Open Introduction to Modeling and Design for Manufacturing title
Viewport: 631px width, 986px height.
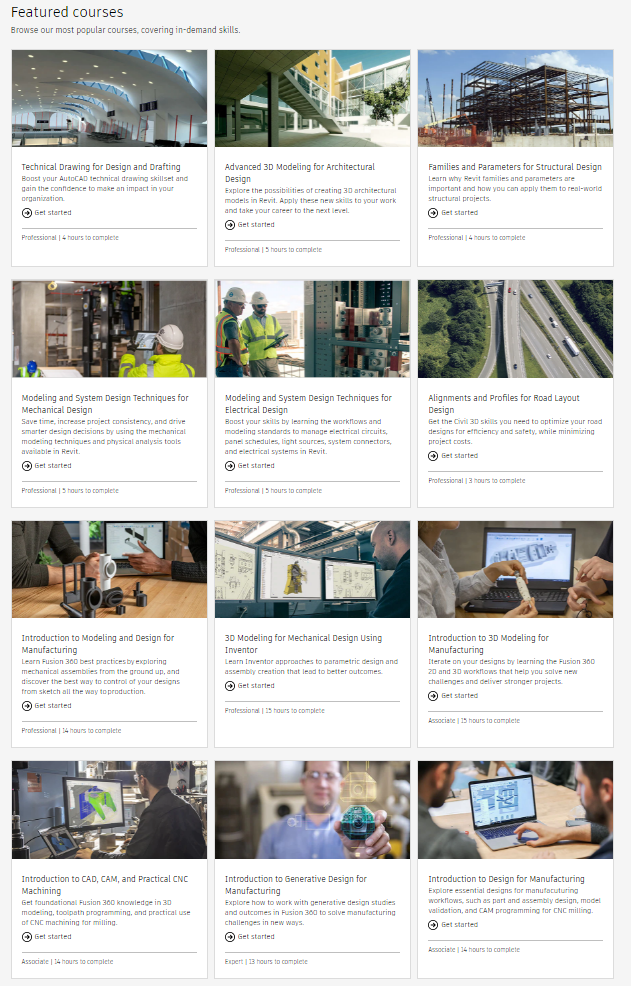(x=98, y=644)
